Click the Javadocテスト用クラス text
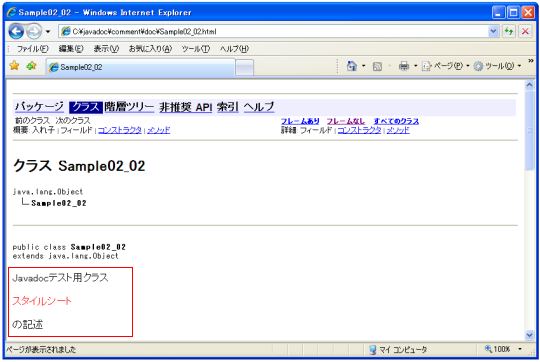Viewport: 540px width, 362px height. tap(60, 278)
